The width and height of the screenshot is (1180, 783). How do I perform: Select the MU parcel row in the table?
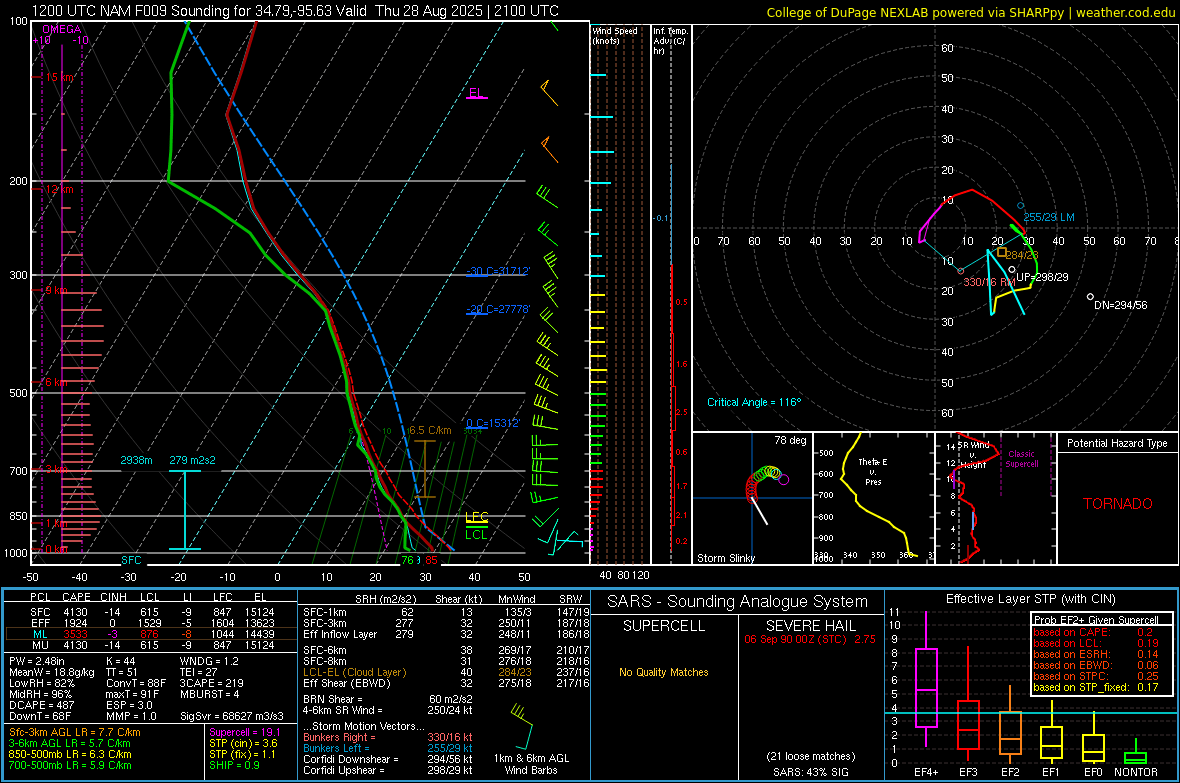coord(151,645)
